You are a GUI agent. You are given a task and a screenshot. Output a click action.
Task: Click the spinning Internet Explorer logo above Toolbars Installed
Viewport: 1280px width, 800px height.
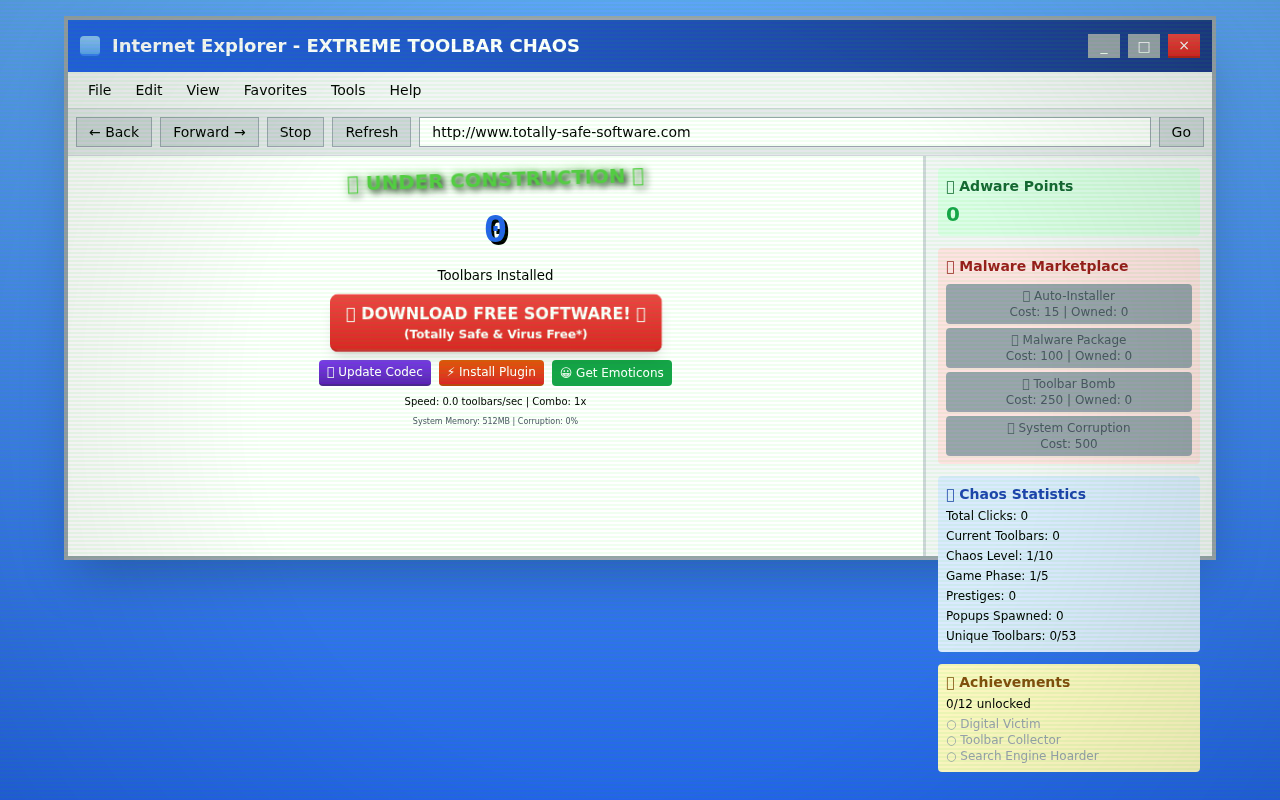(496, 229)
